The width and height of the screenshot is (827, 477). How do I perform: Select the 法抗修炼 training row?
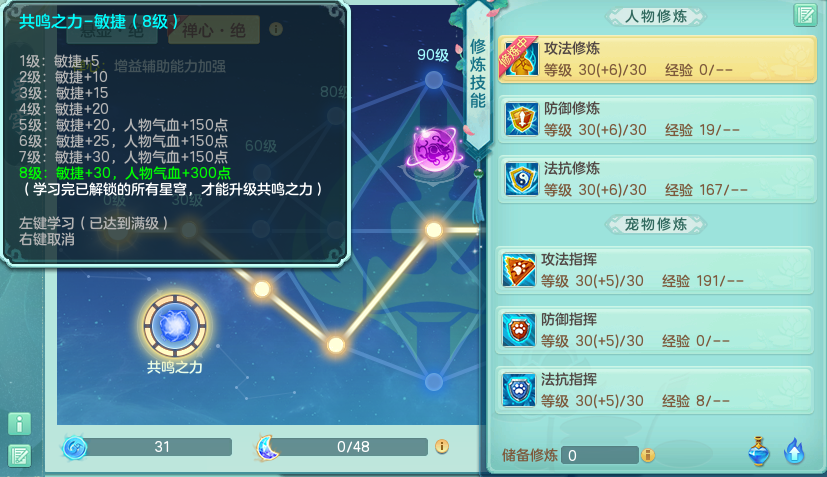click(x=657, y=179)
